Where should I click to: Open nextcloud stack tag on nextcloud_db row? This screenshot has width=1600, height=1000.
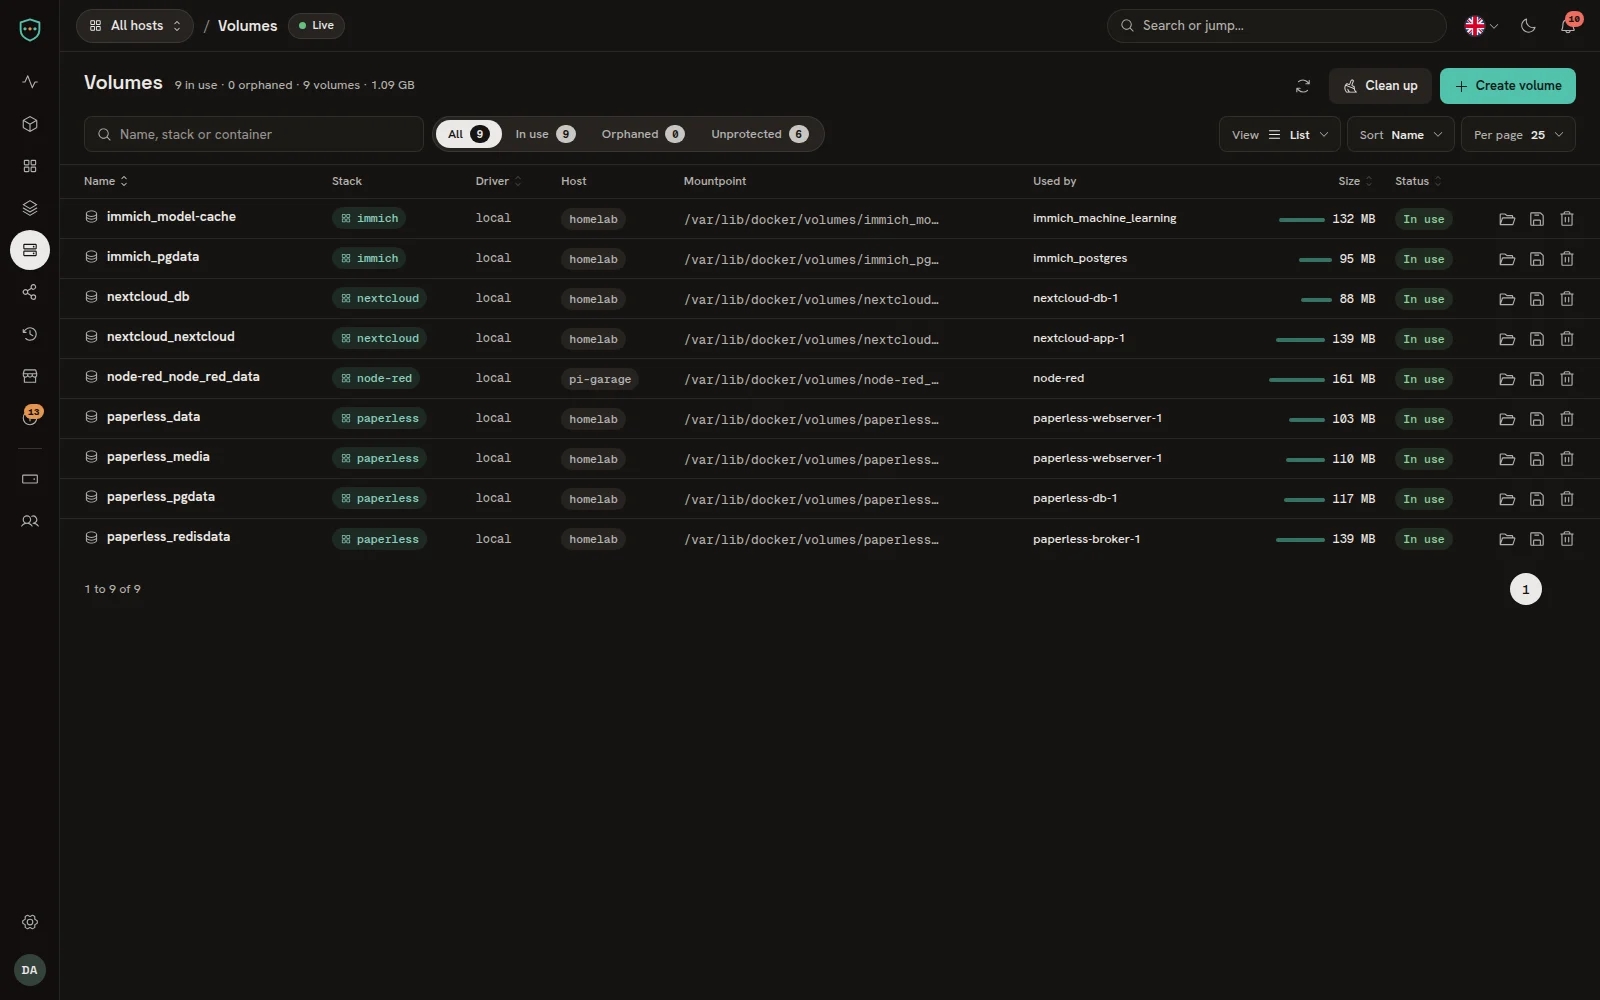coord(380,298)
